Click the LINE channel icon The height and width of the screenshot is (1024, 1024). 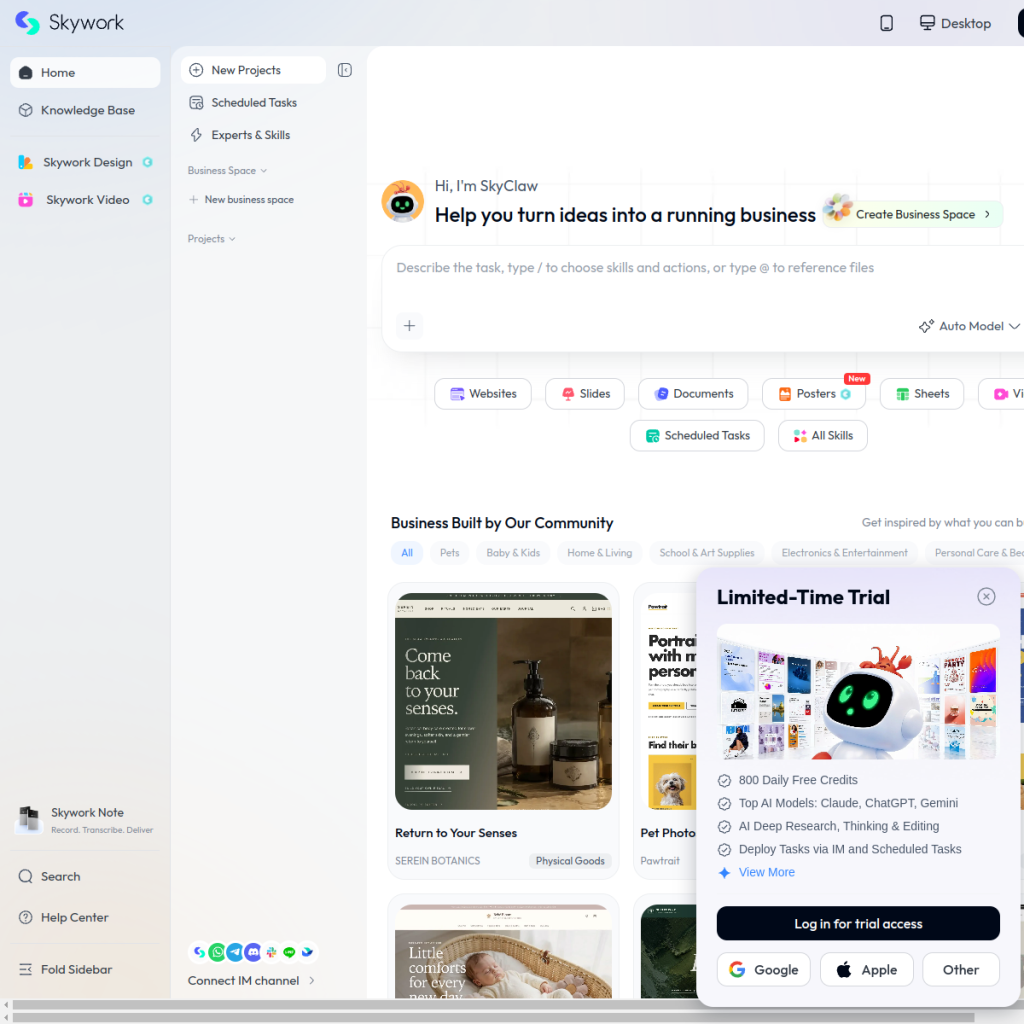pyautogui.click(x=289, y=952)
